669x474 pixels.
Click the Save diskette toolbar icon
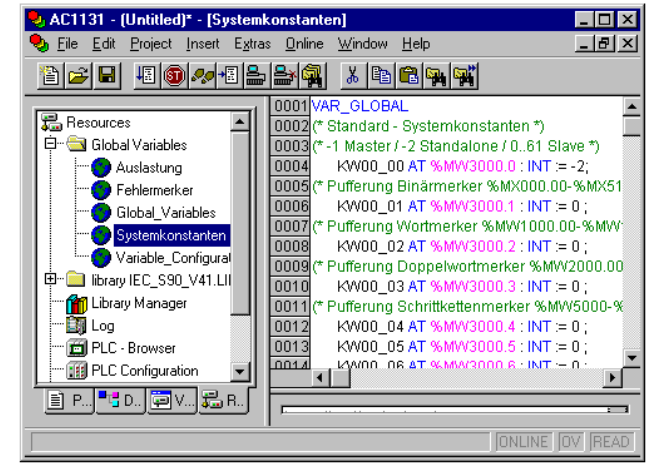(x=106, y=76)
